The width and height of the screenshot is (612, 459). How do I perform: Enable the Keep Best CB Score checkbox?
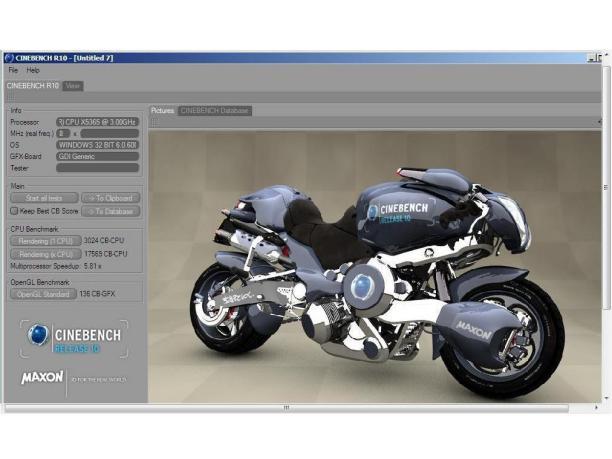14,211
